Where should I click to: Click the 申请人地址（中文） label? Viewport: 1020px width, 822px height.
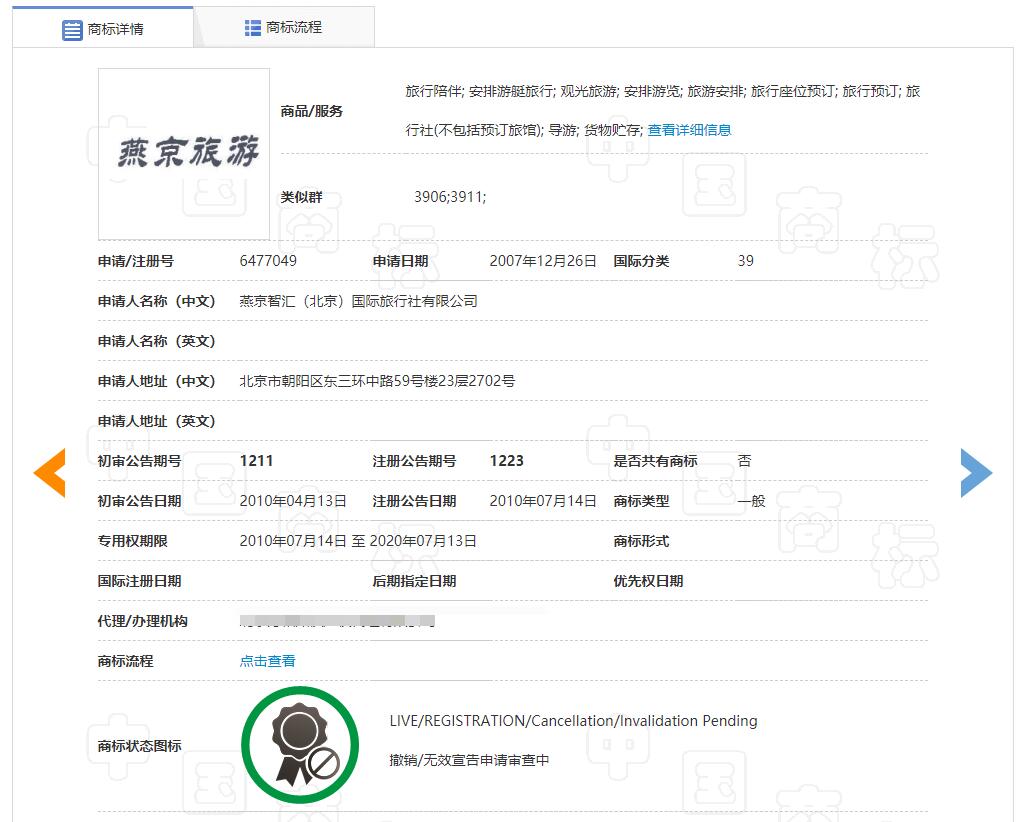click(x=157, y=381)
